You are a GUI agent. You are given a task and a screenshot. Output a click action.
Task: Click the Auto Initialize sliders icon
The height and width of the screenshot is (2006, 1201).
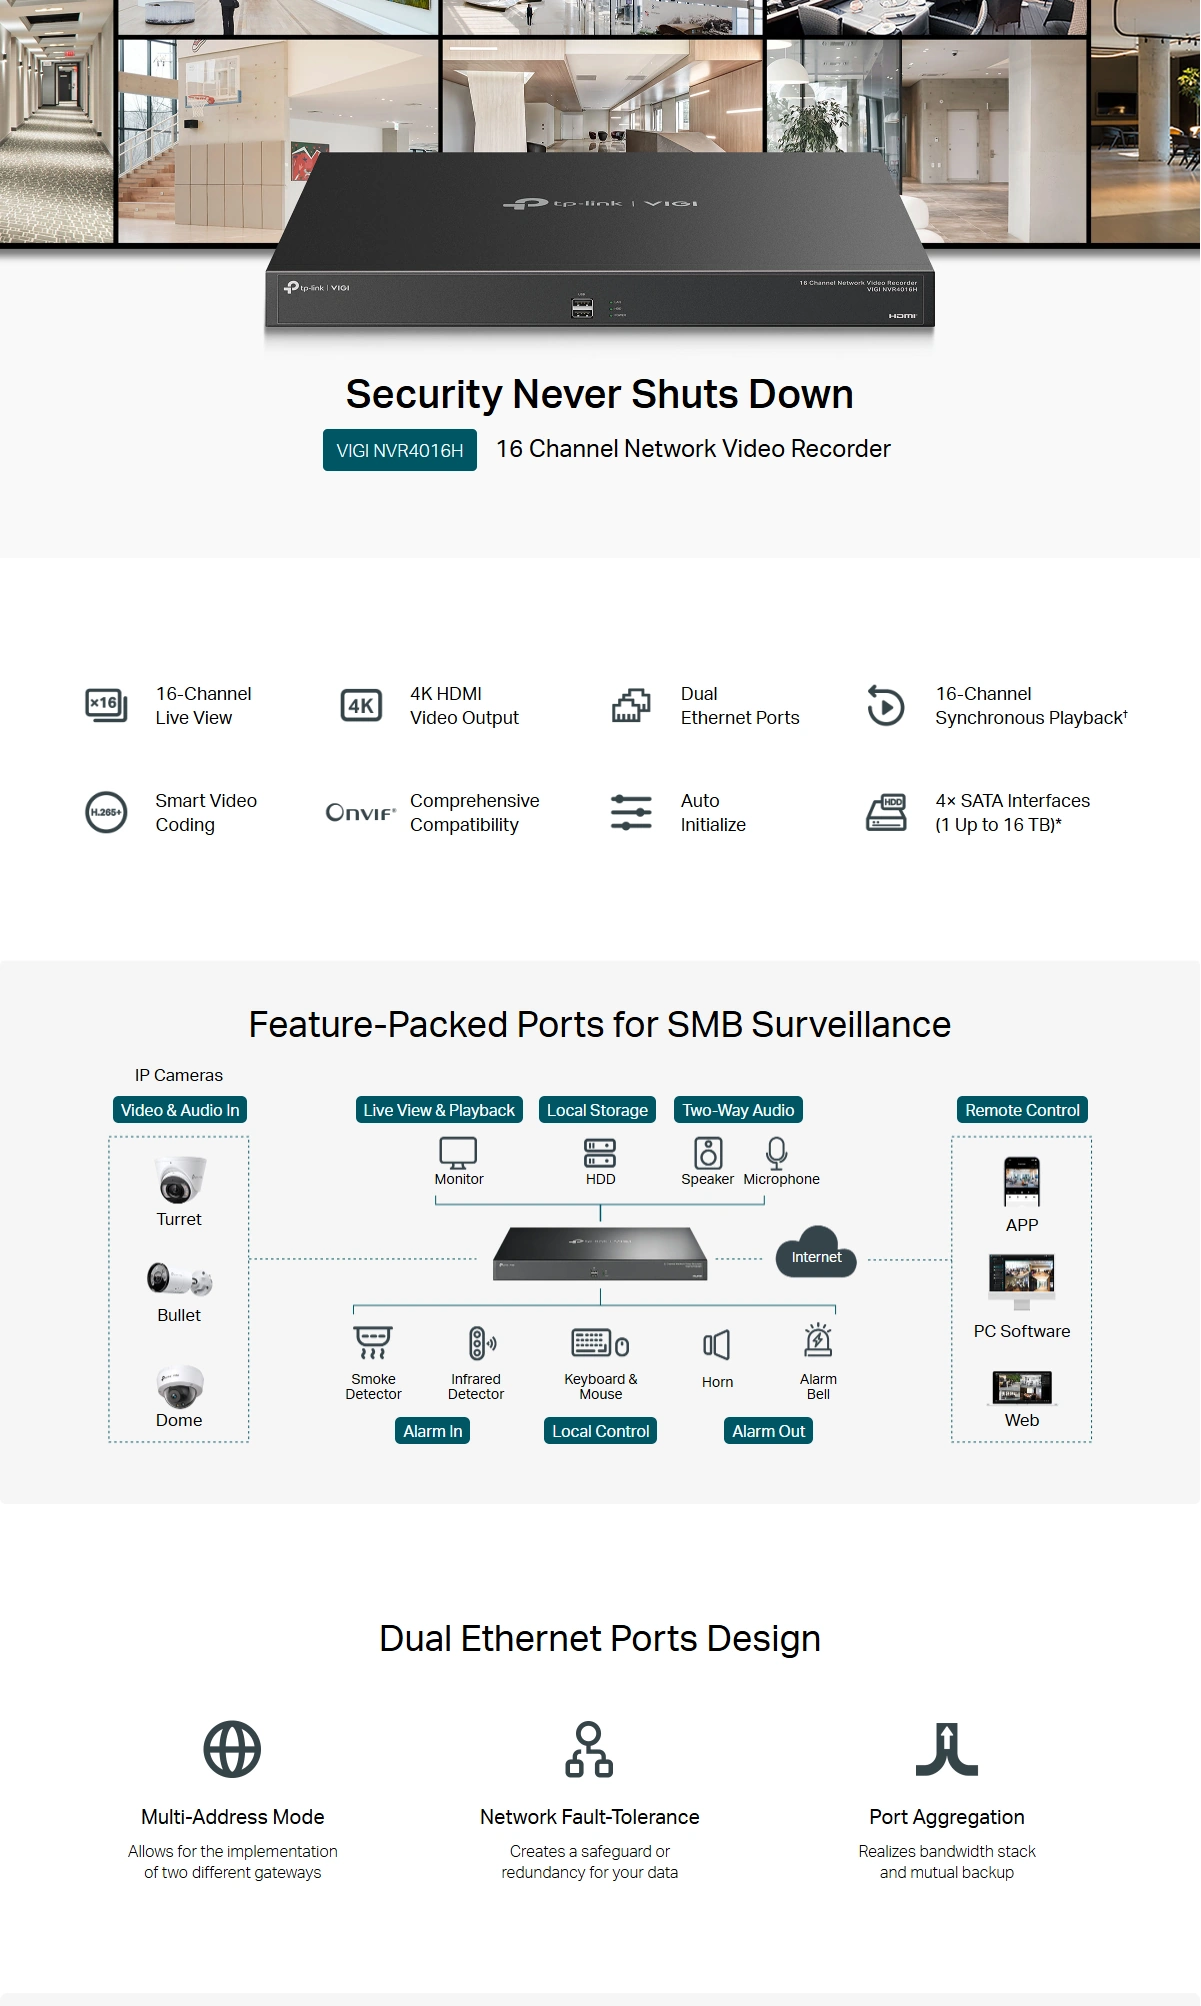631,812
